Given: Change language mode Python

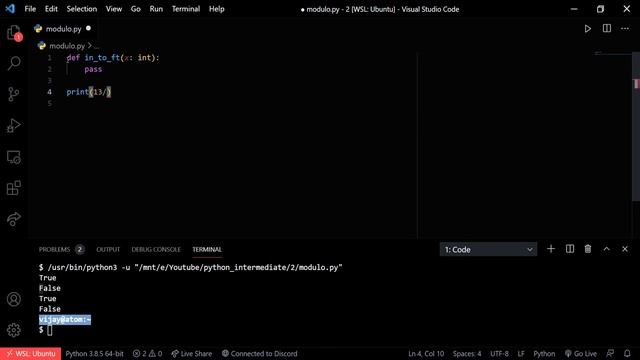Looking at the screenshot, I should [x=544, y=353].
